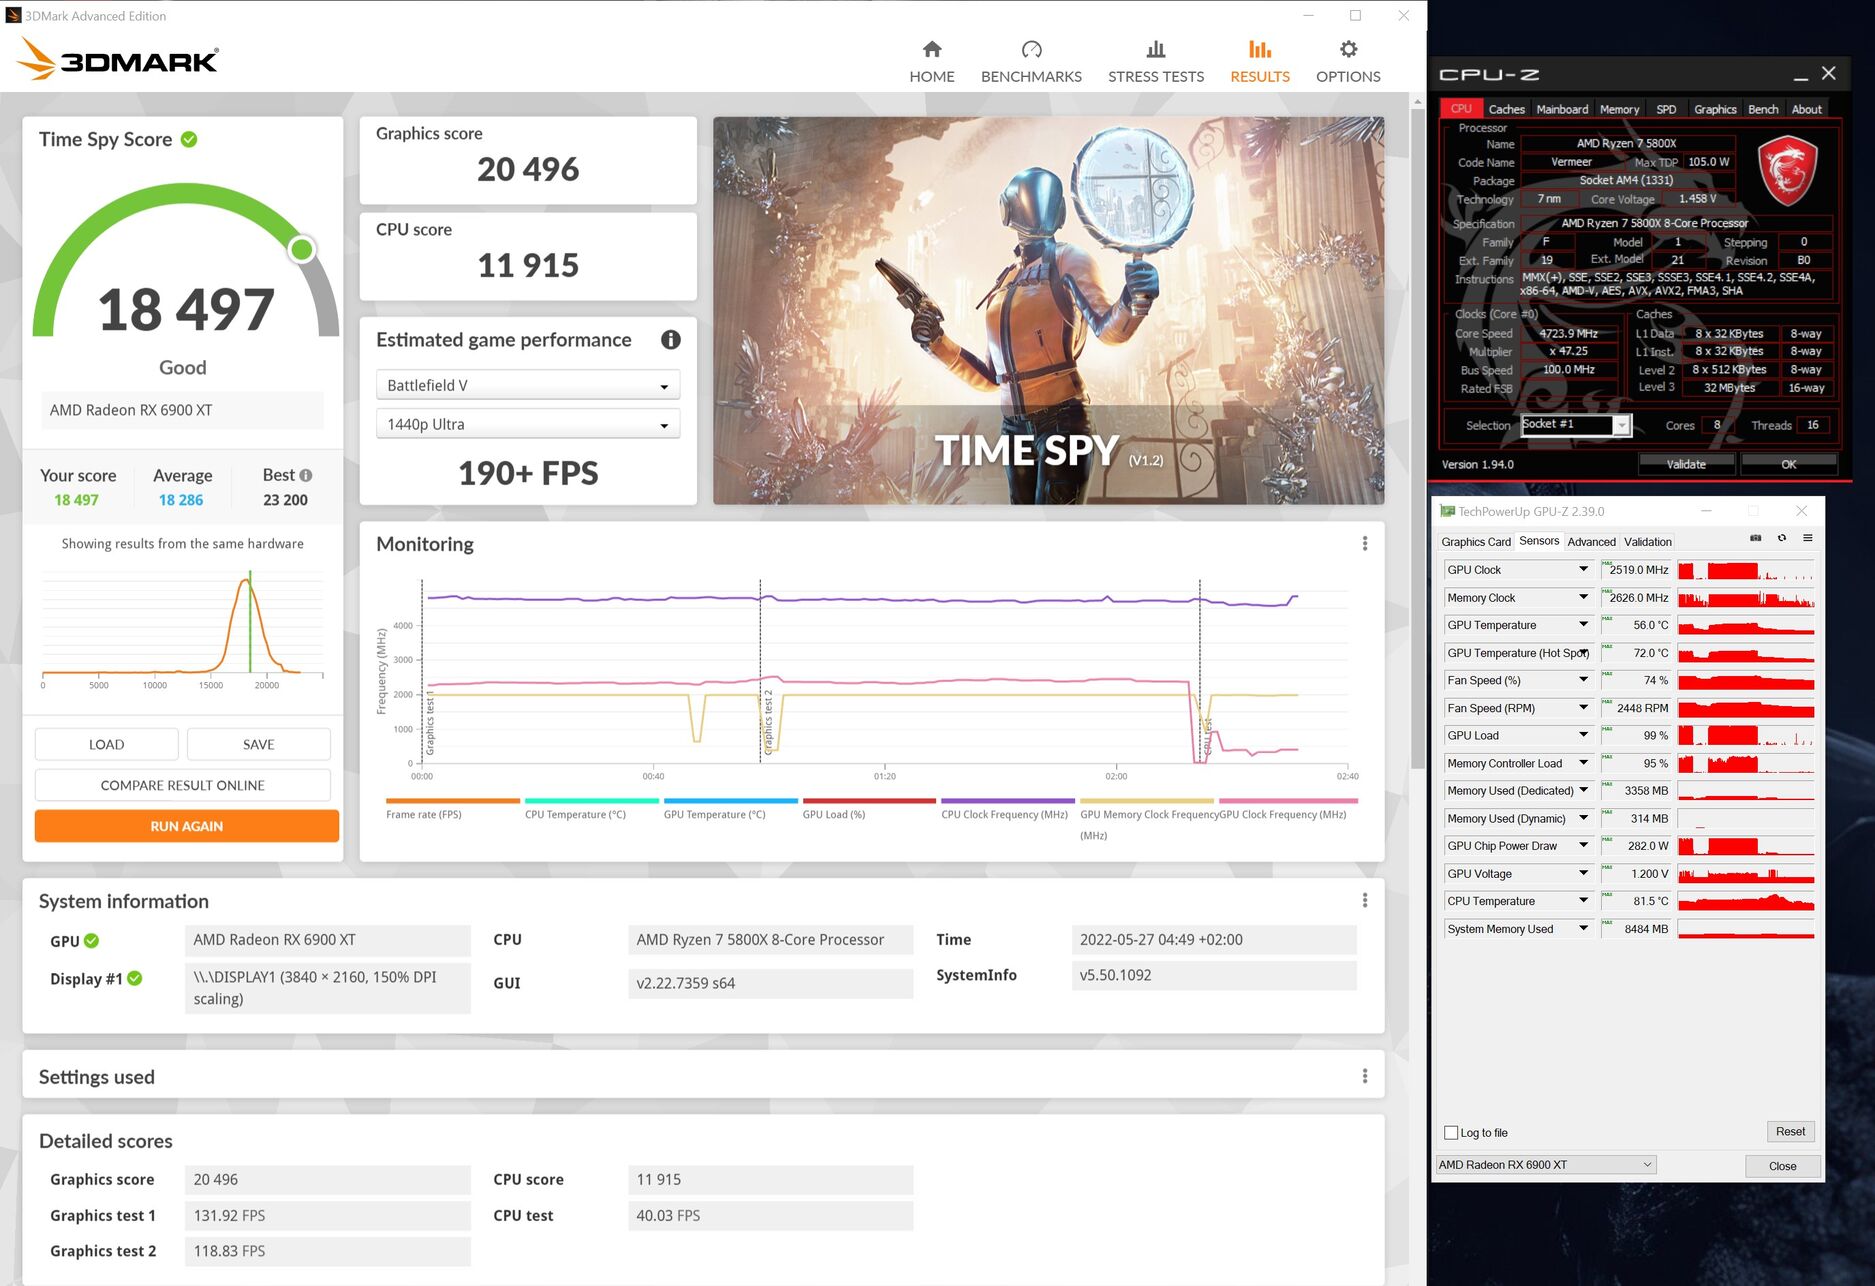This screenshot has width=1875, height=1286.
Task: Open GPU Chip Power Draw sensor dropdown
Action: pyautogui.click(x=1583, y=846)
